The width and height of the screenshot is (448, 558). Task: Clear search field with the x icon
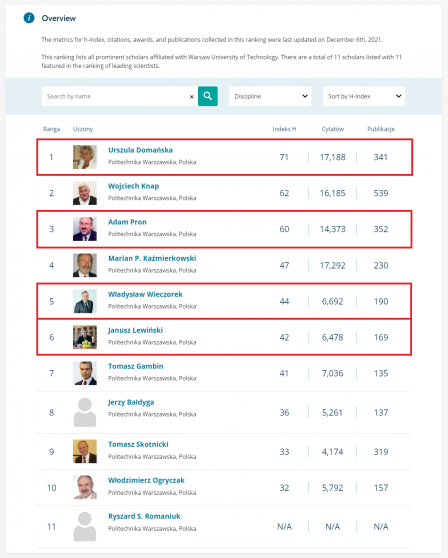[191, 96]
